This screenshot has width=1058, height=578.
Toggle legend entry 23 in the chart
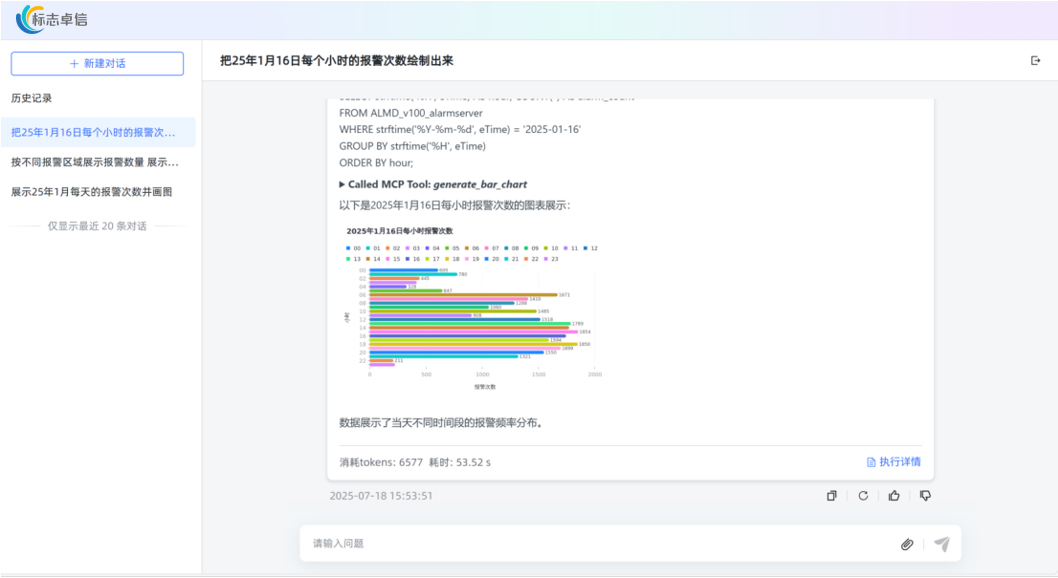551,259
